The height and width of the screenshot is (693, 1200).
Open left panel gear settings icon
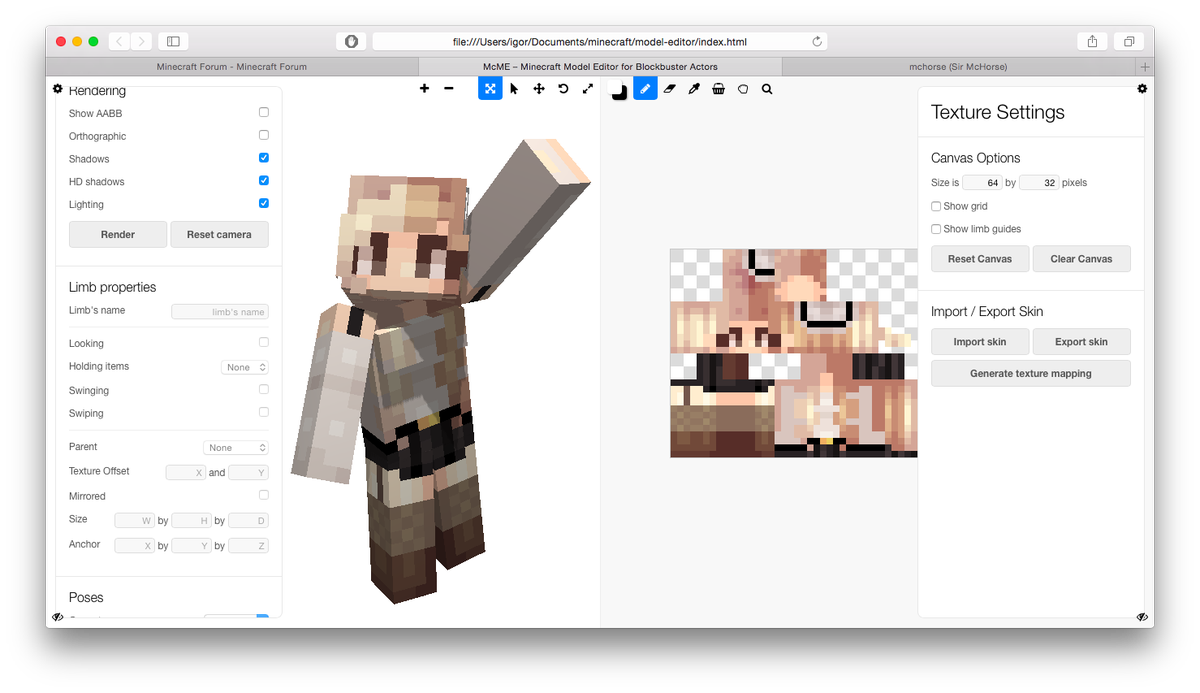tap(57, 89)
